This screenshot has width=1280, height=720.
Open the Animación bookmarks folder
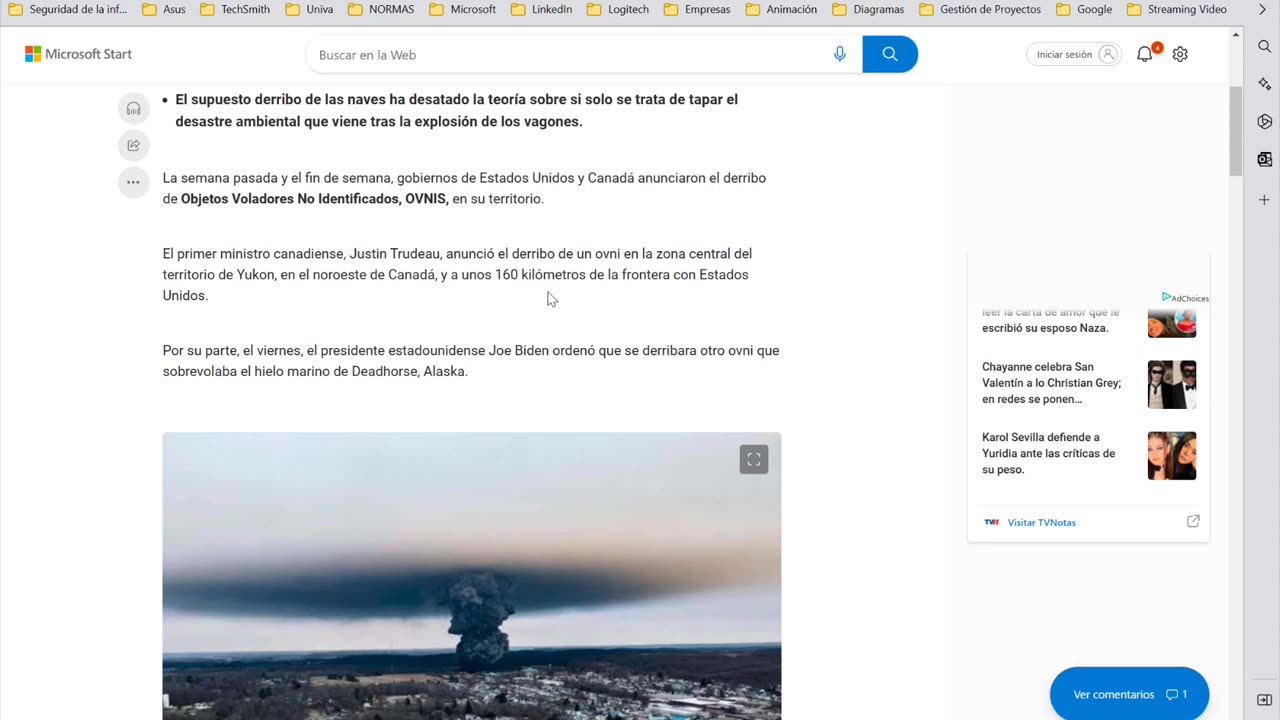click(x=780, y=9)
